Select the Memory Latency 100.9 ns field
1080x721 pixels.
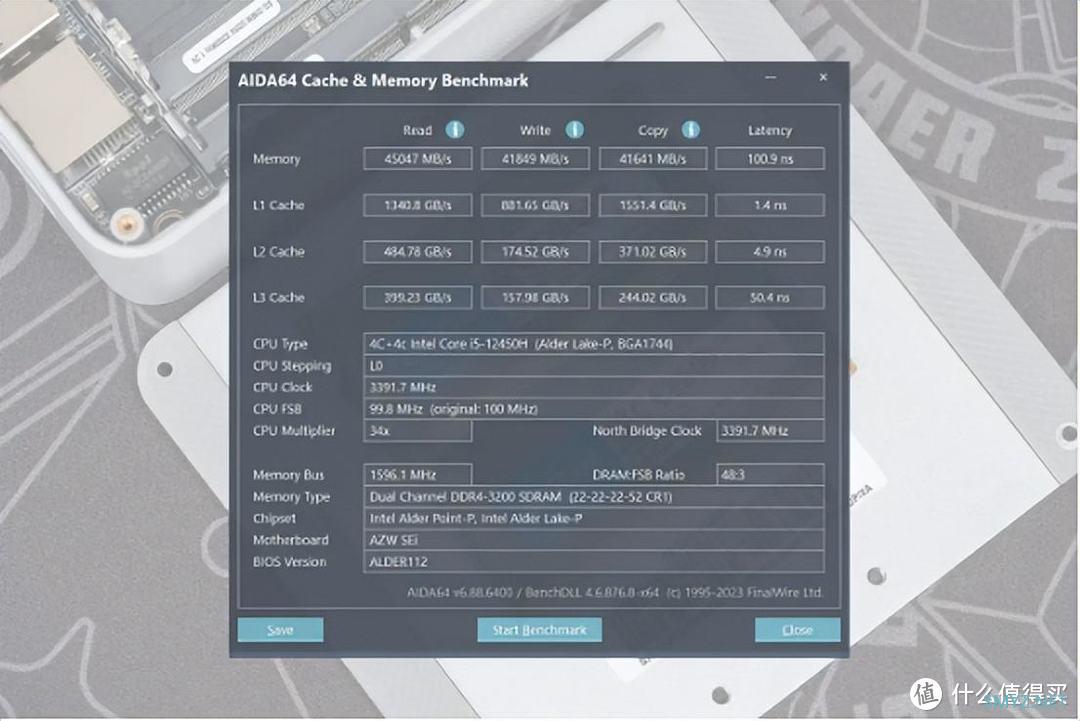pos(769,159)
